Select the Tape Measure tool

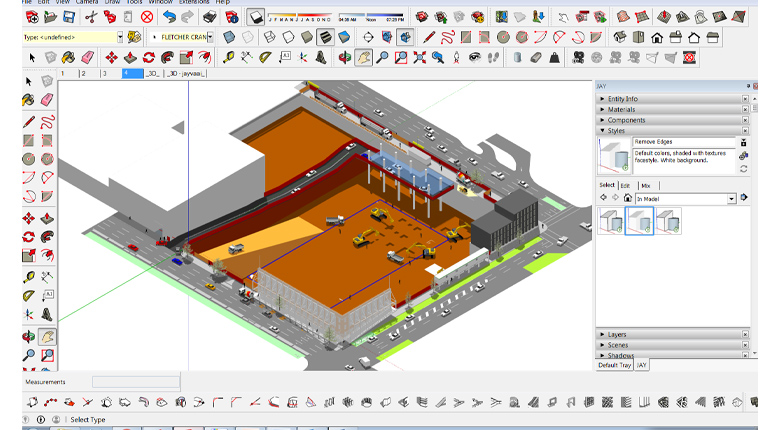coord(29,275)
